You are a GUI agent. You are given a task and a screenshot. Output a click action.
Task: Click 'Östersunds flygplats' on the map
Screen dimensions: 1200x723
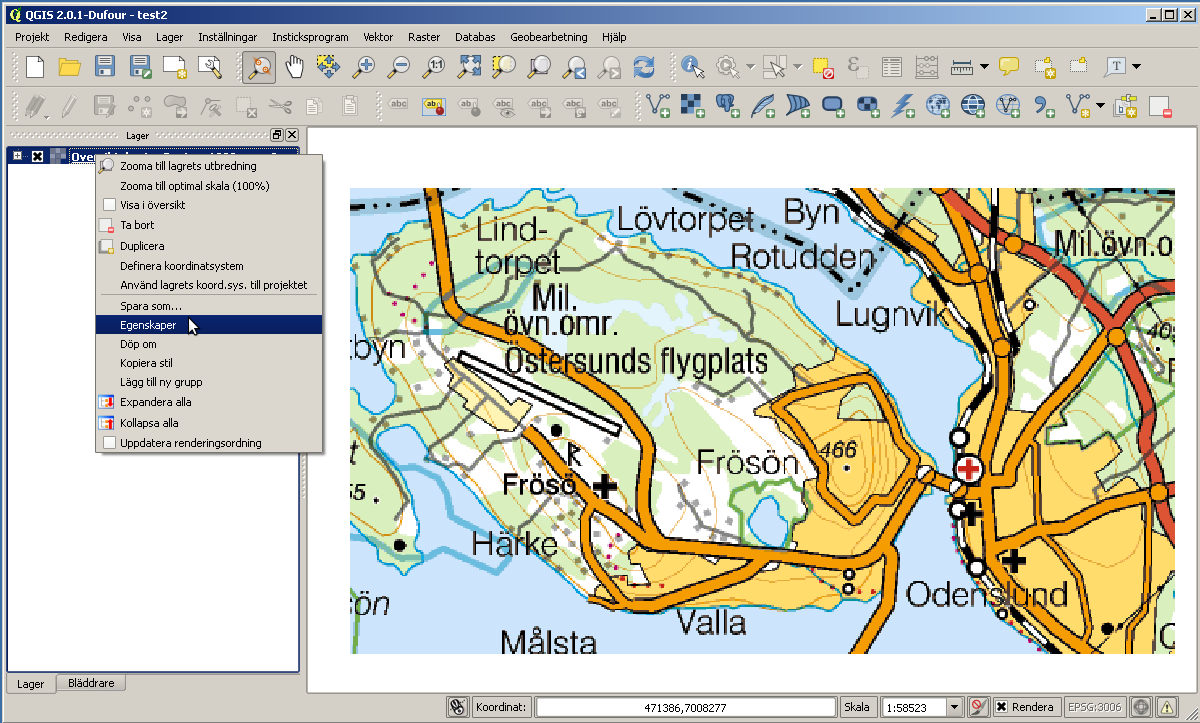[x=637, y=361]
